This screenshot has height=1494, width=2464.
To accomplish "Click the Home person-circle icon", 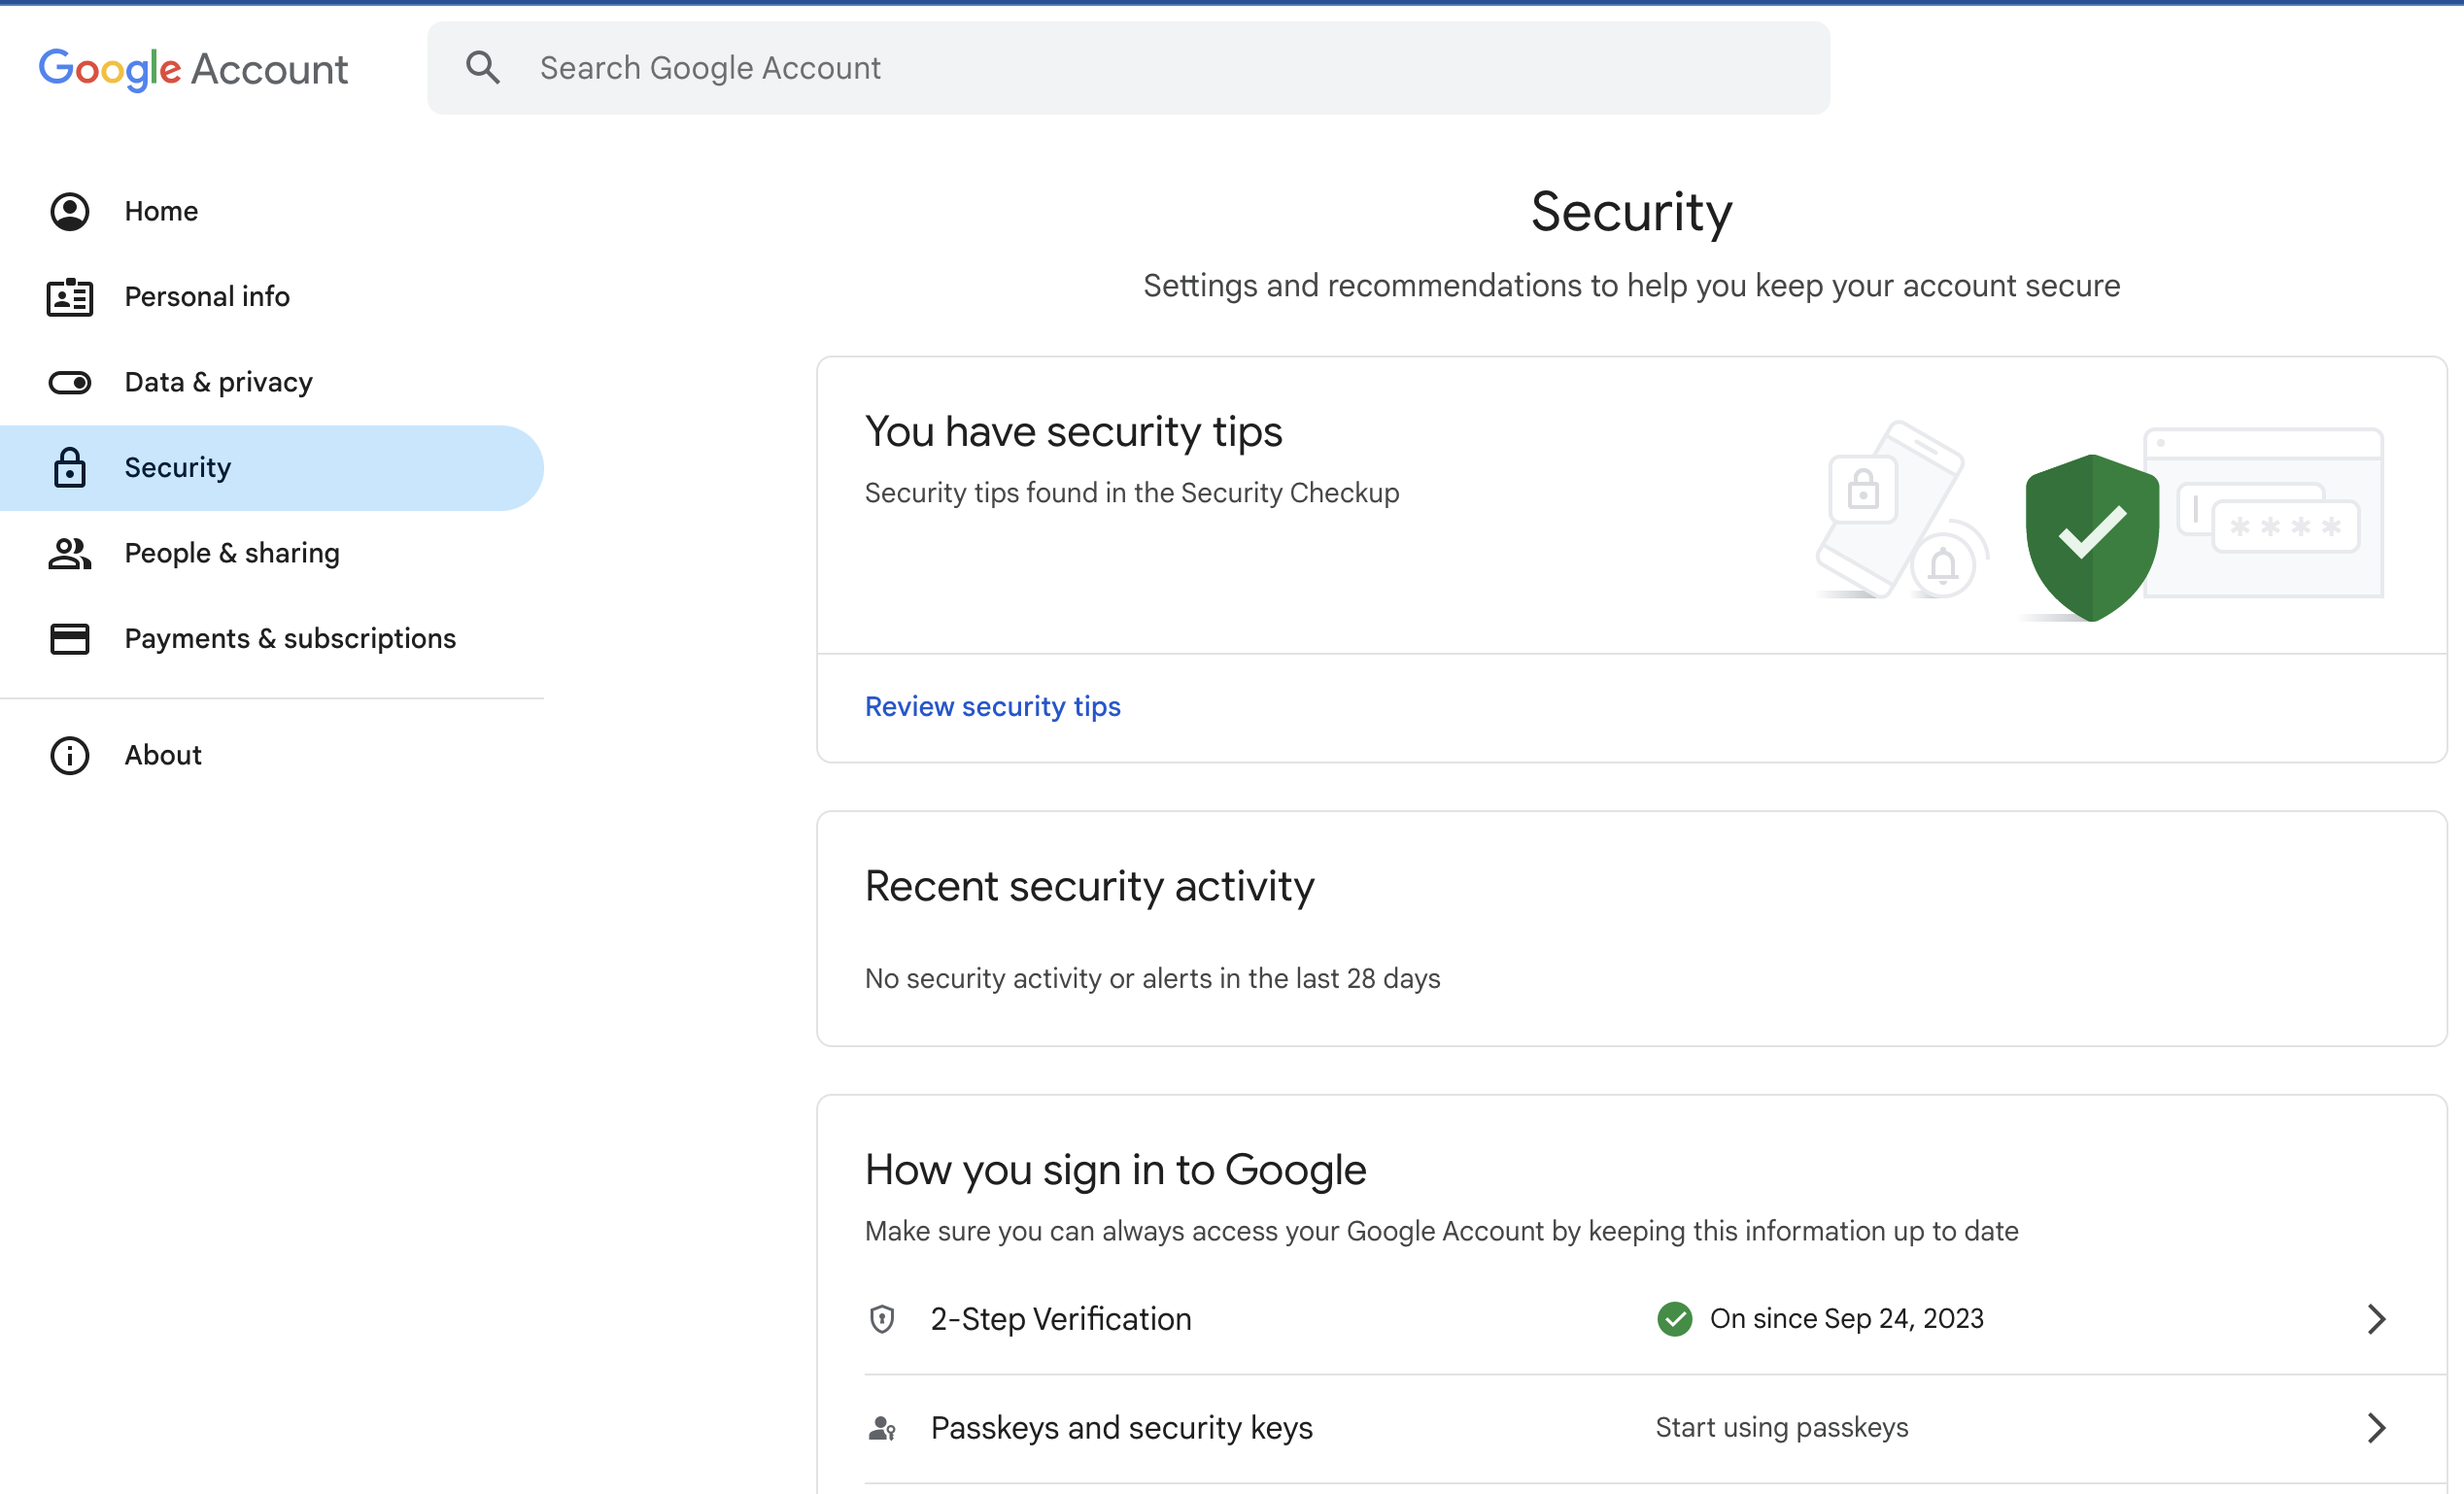I will (70, 211).
